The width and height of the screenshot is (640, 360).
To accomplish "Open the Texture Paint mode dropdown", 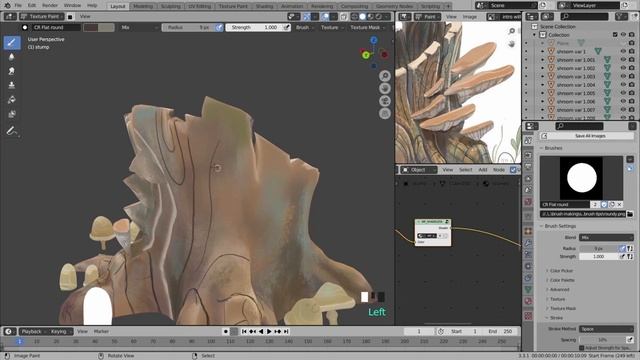I will (41, 17).
